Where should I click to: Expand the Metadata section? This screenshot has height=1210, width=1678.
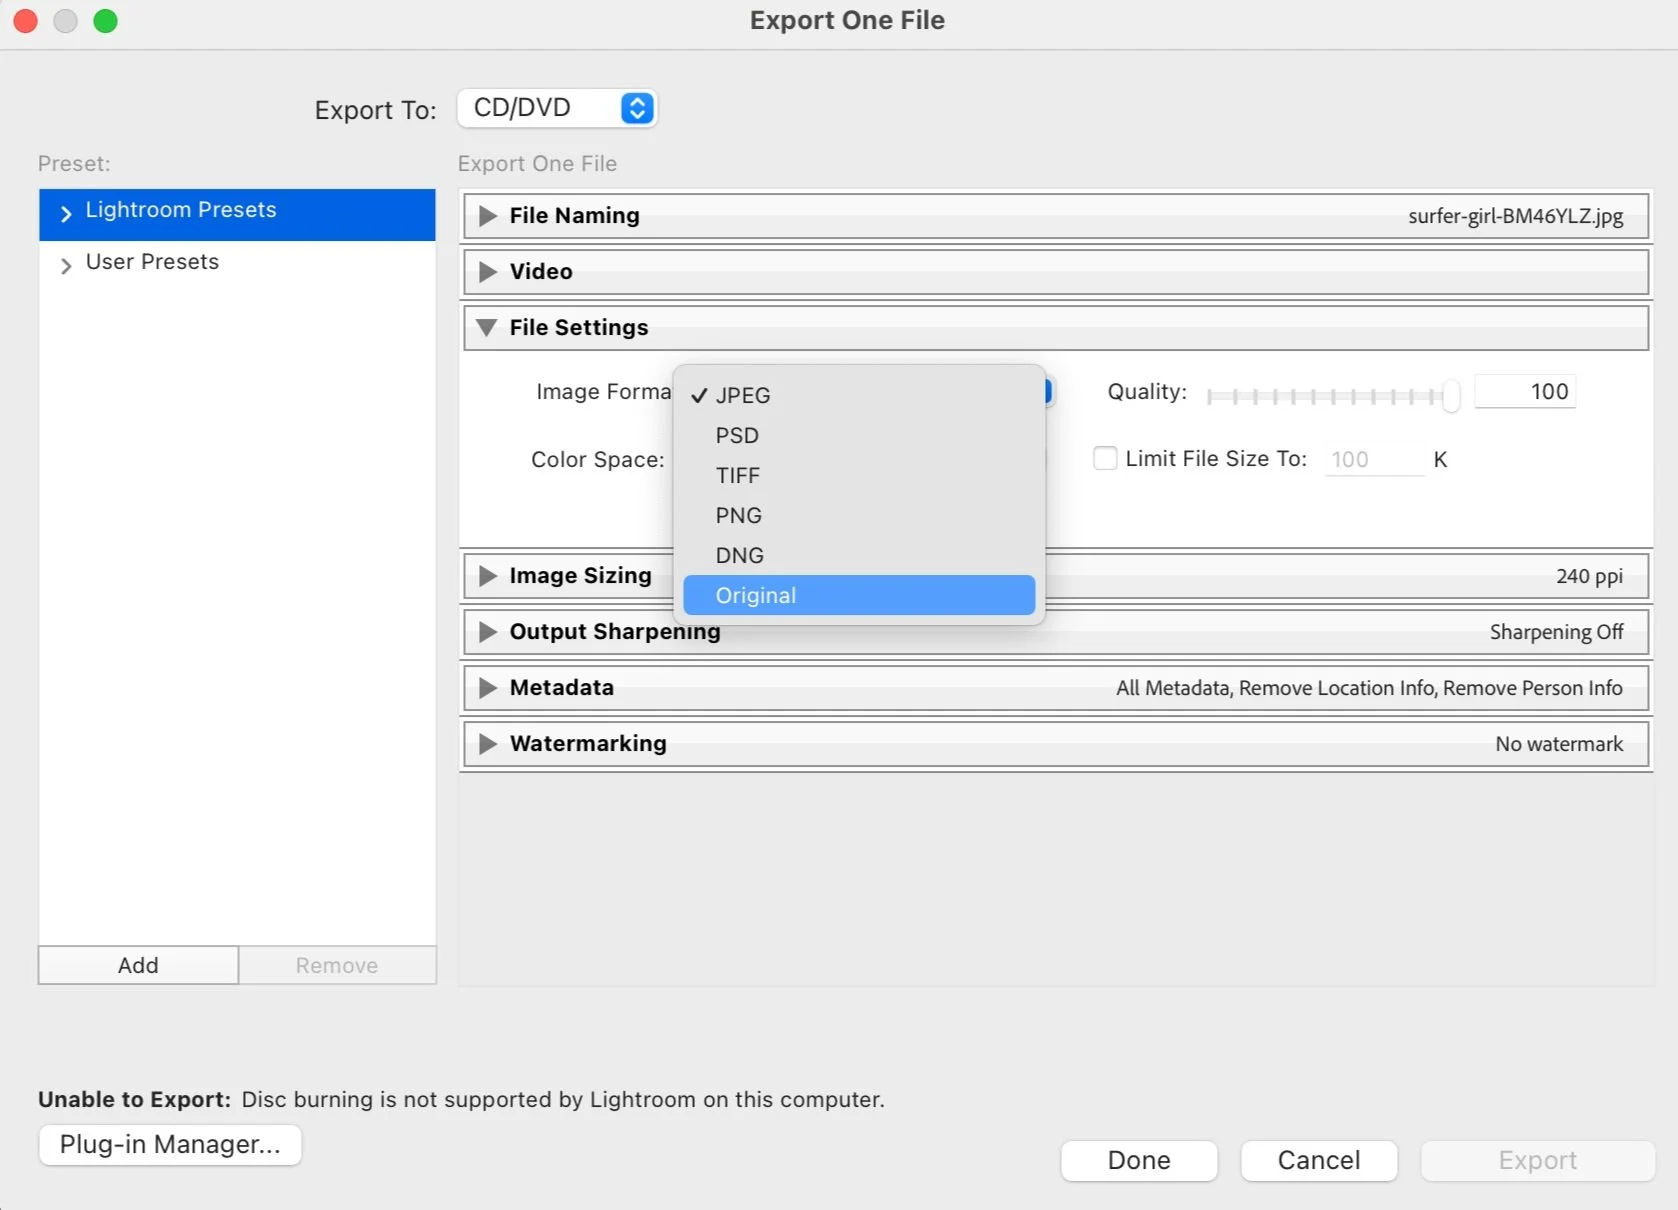point(487,687)
